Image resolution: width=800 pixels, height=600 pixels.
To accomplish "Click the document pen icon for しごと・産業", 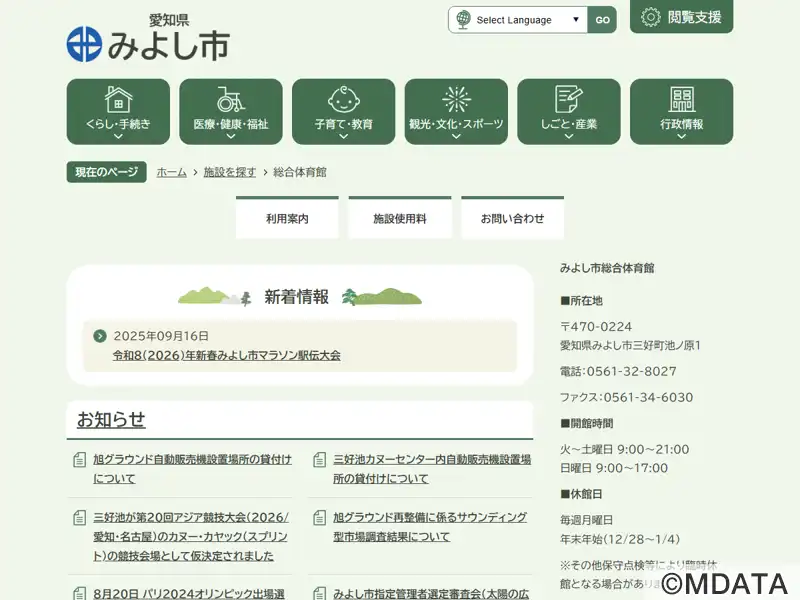I will (x=568, y=99).
